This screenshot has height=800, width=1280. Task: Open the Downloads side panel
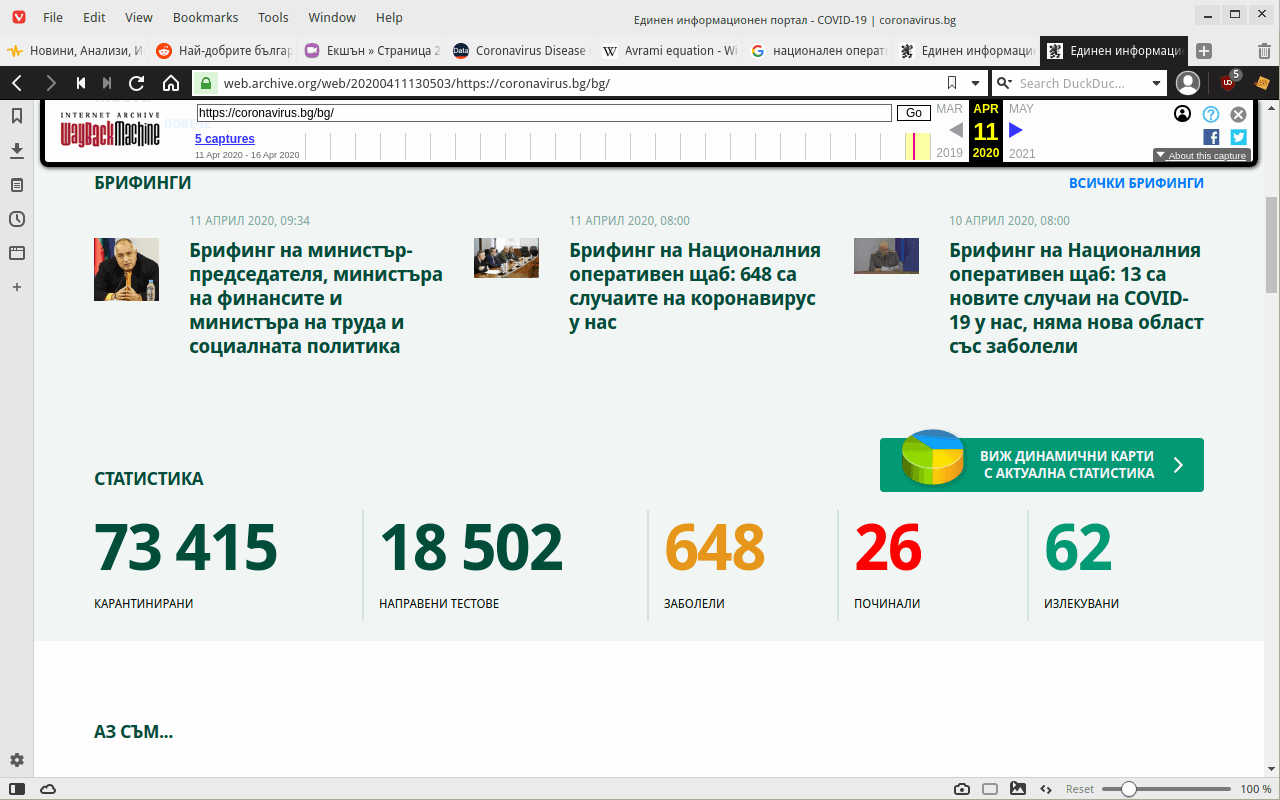click(17, 150)
